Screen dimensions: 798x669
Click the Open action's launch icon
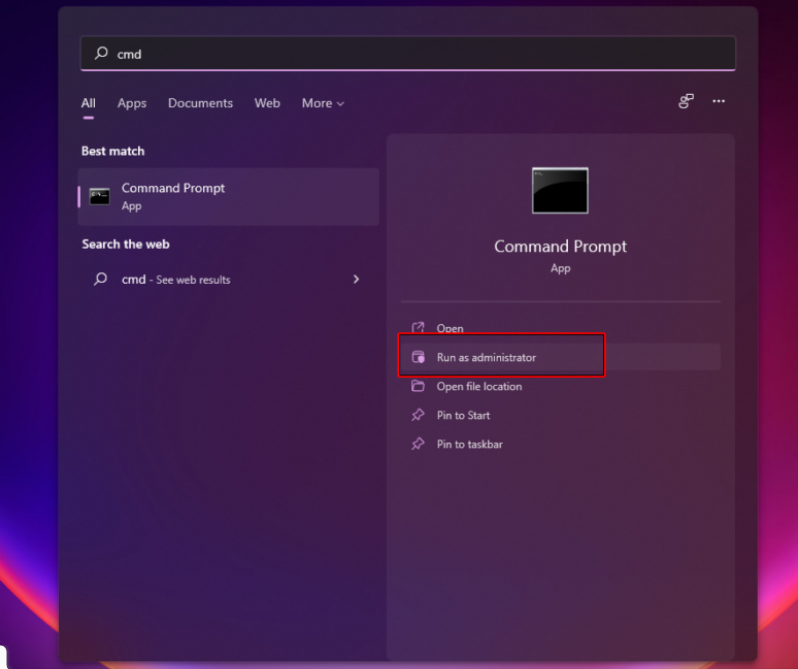[418, 328]
